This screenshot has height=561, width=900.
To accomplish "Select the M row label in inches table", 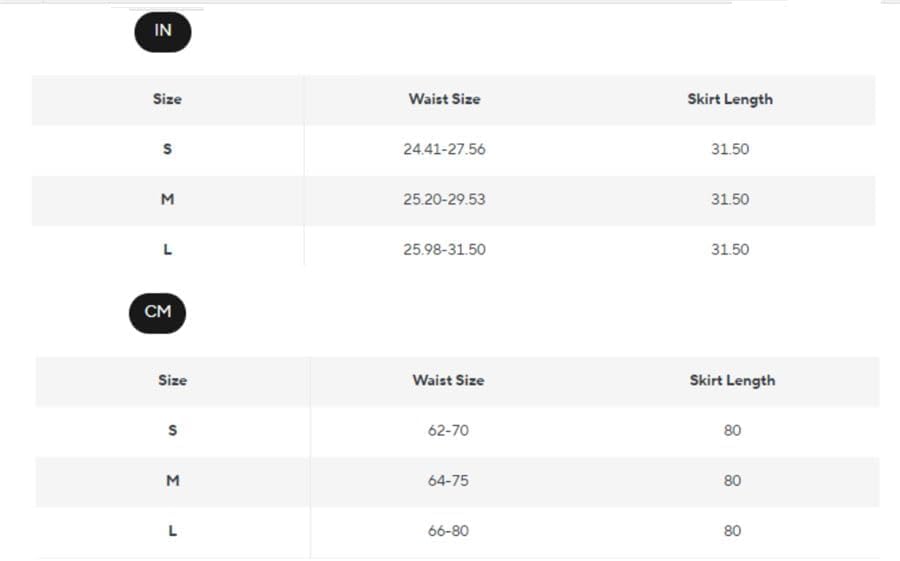I will point(167,199).
